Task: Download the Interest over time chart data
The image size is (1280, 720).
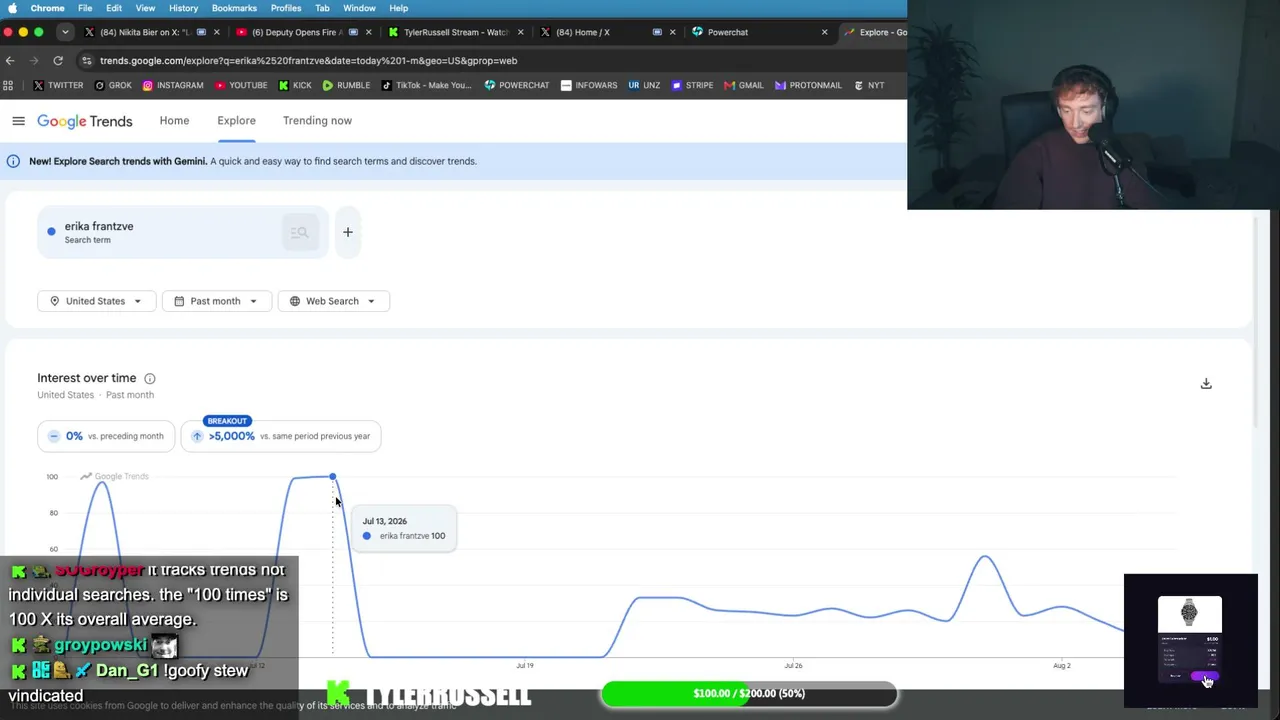Action: (1206, 384)
